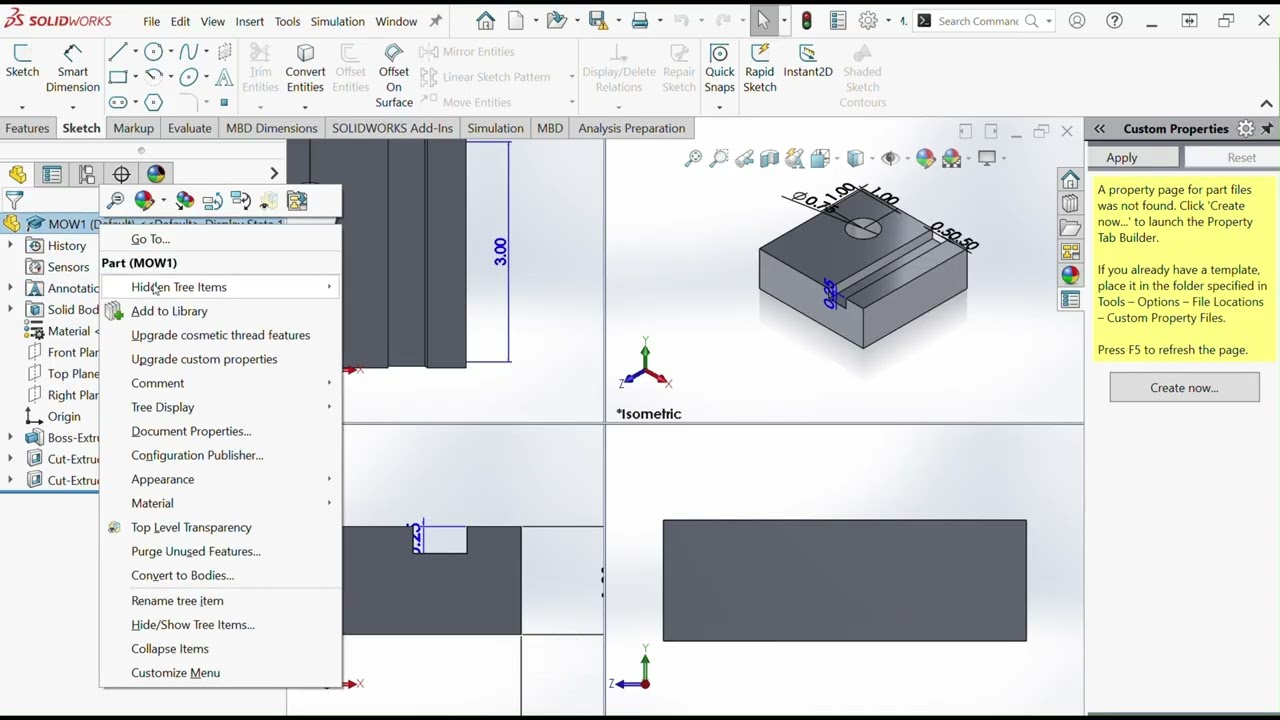Image resolution: width=1280 pixels, height=720 pixels.
Task: Switch to the MBD Dimensions tab
Action: 271,128
